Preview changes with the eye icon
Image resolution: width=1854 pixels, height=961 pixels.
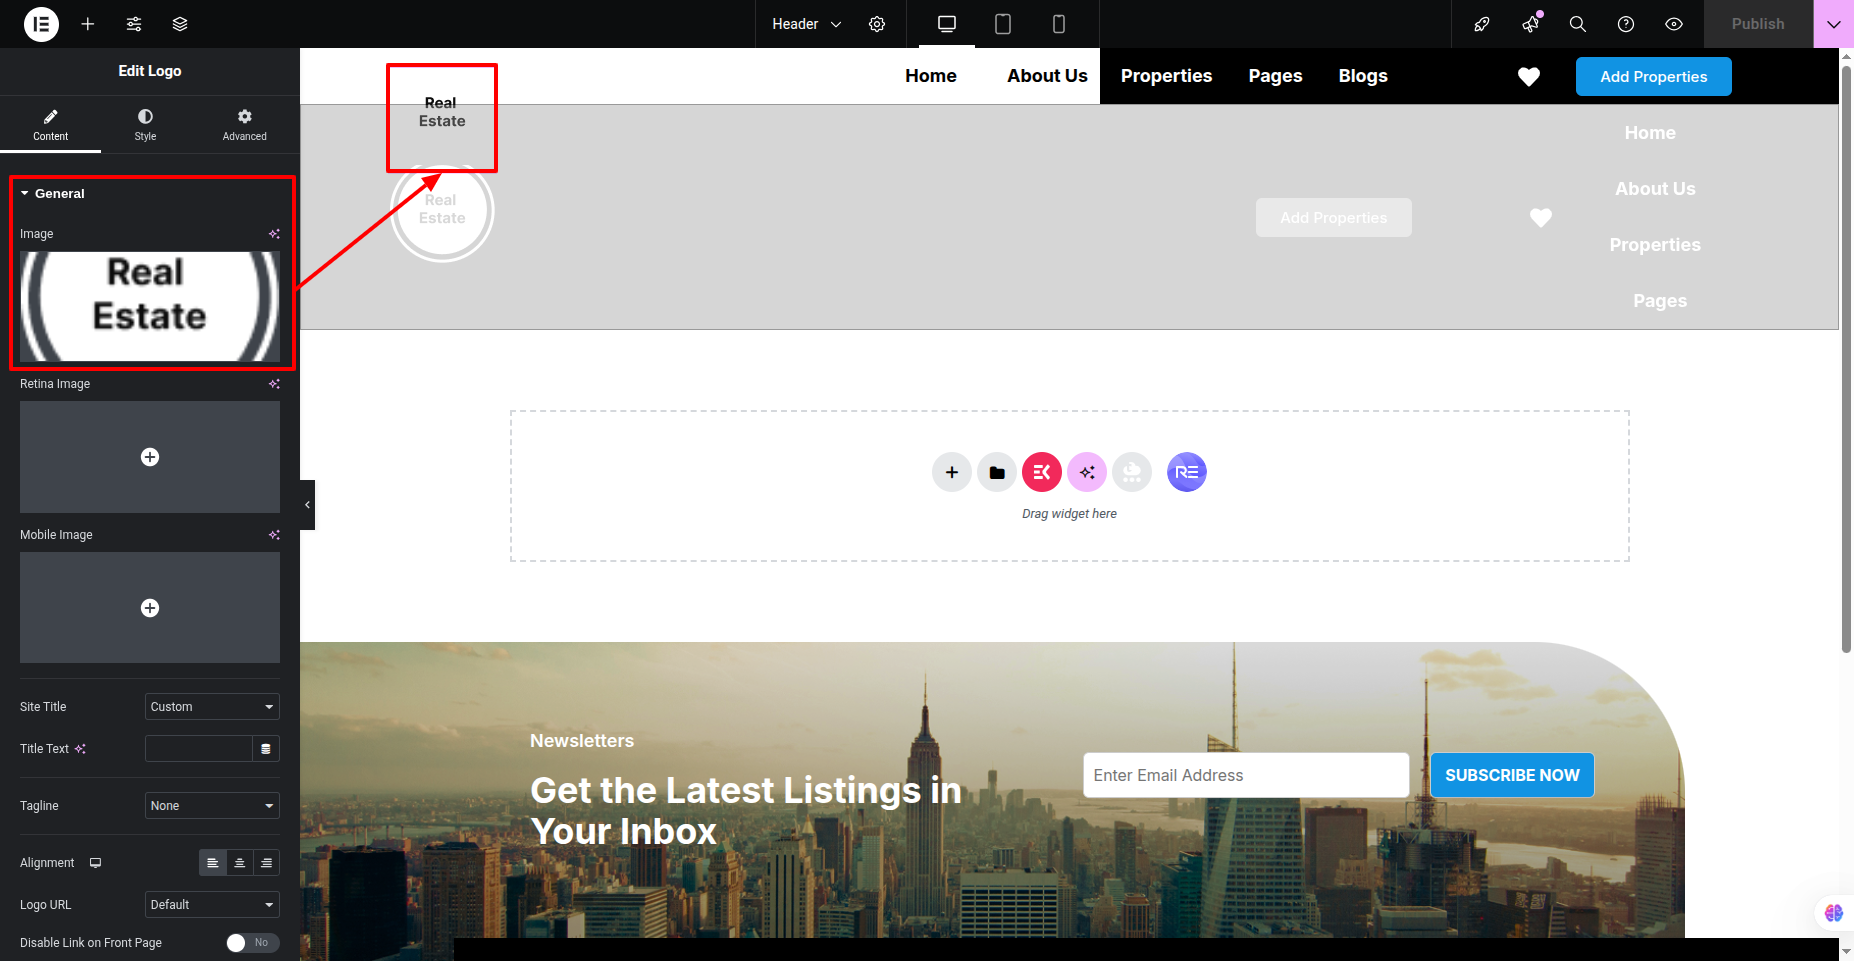point(1673,24)
